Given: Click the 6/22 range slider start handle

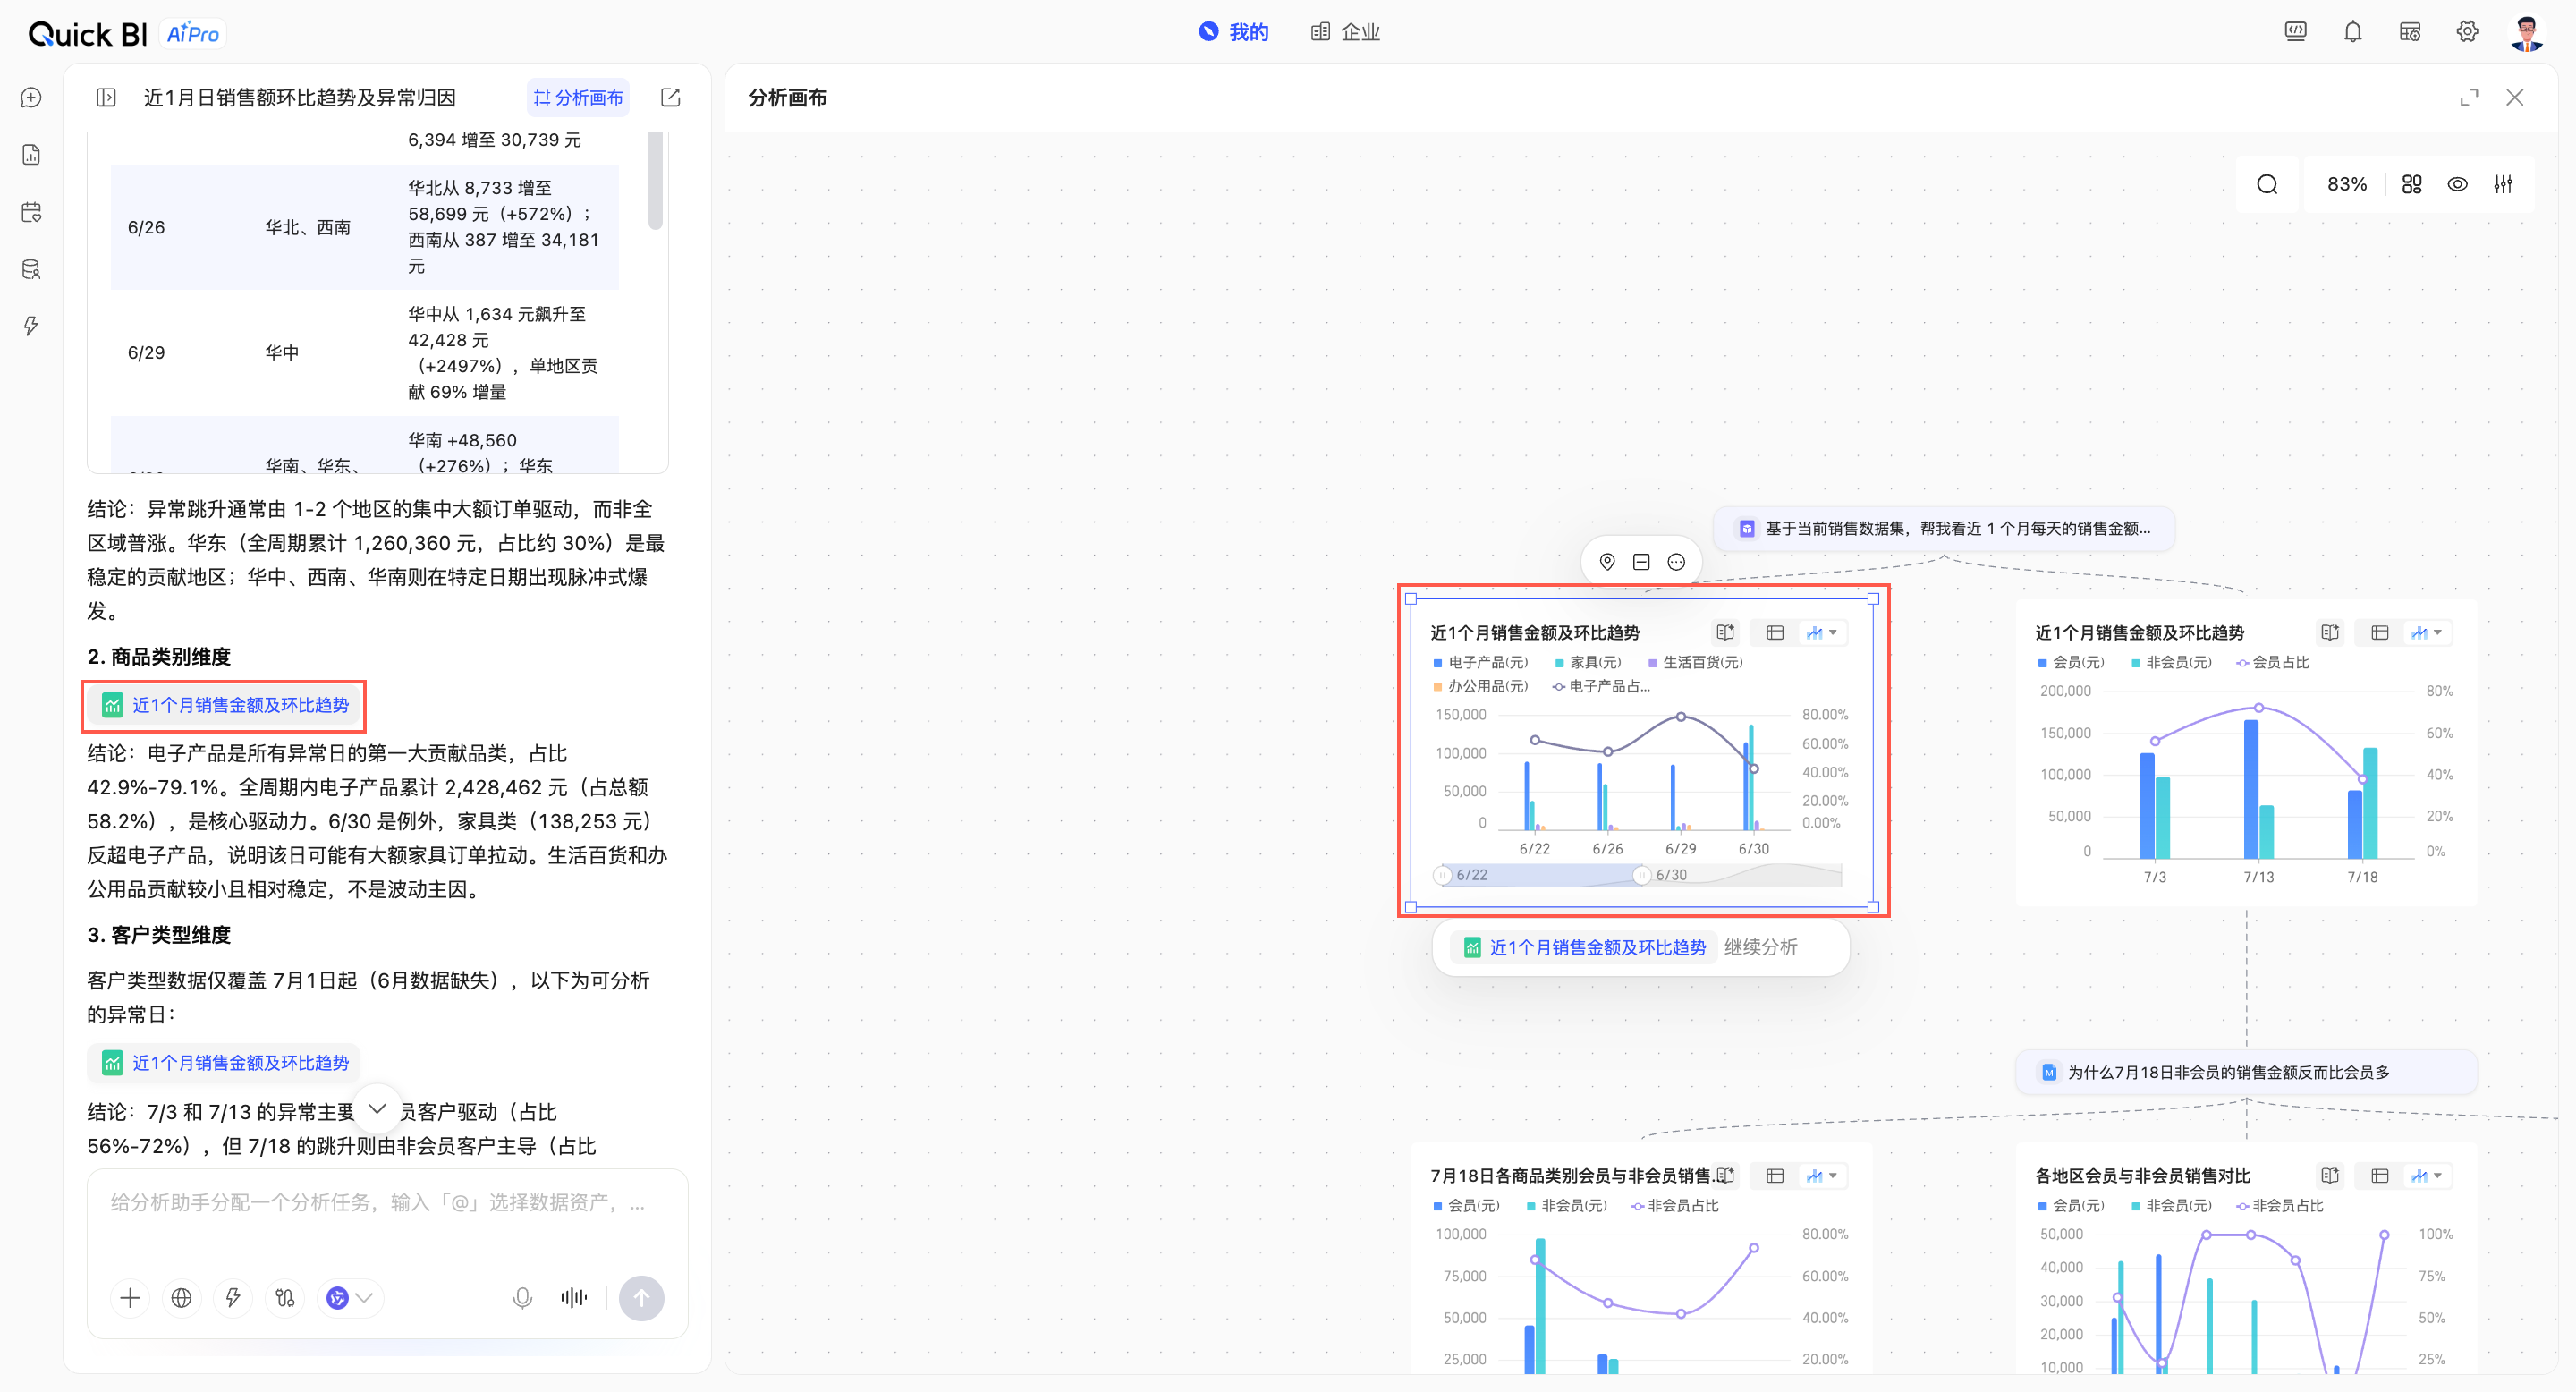Looking at the screenshot, I should (x=1441, y=875).
